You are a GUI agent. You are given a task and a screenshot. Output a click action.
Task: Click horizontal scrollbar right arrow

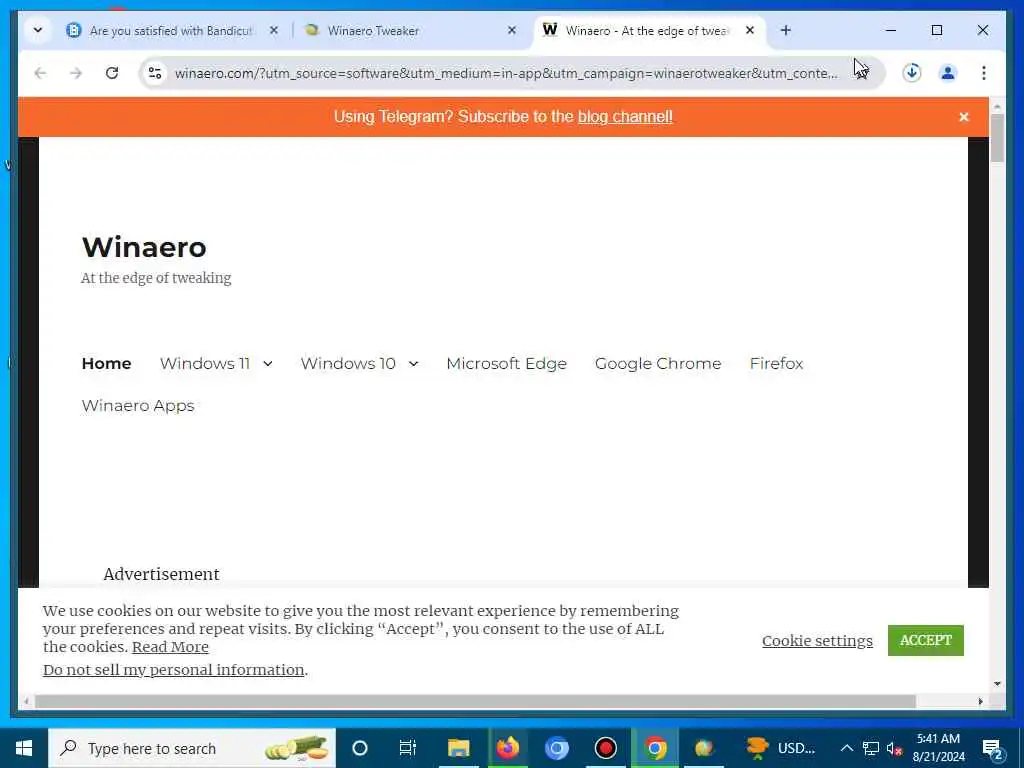(980, 701)
